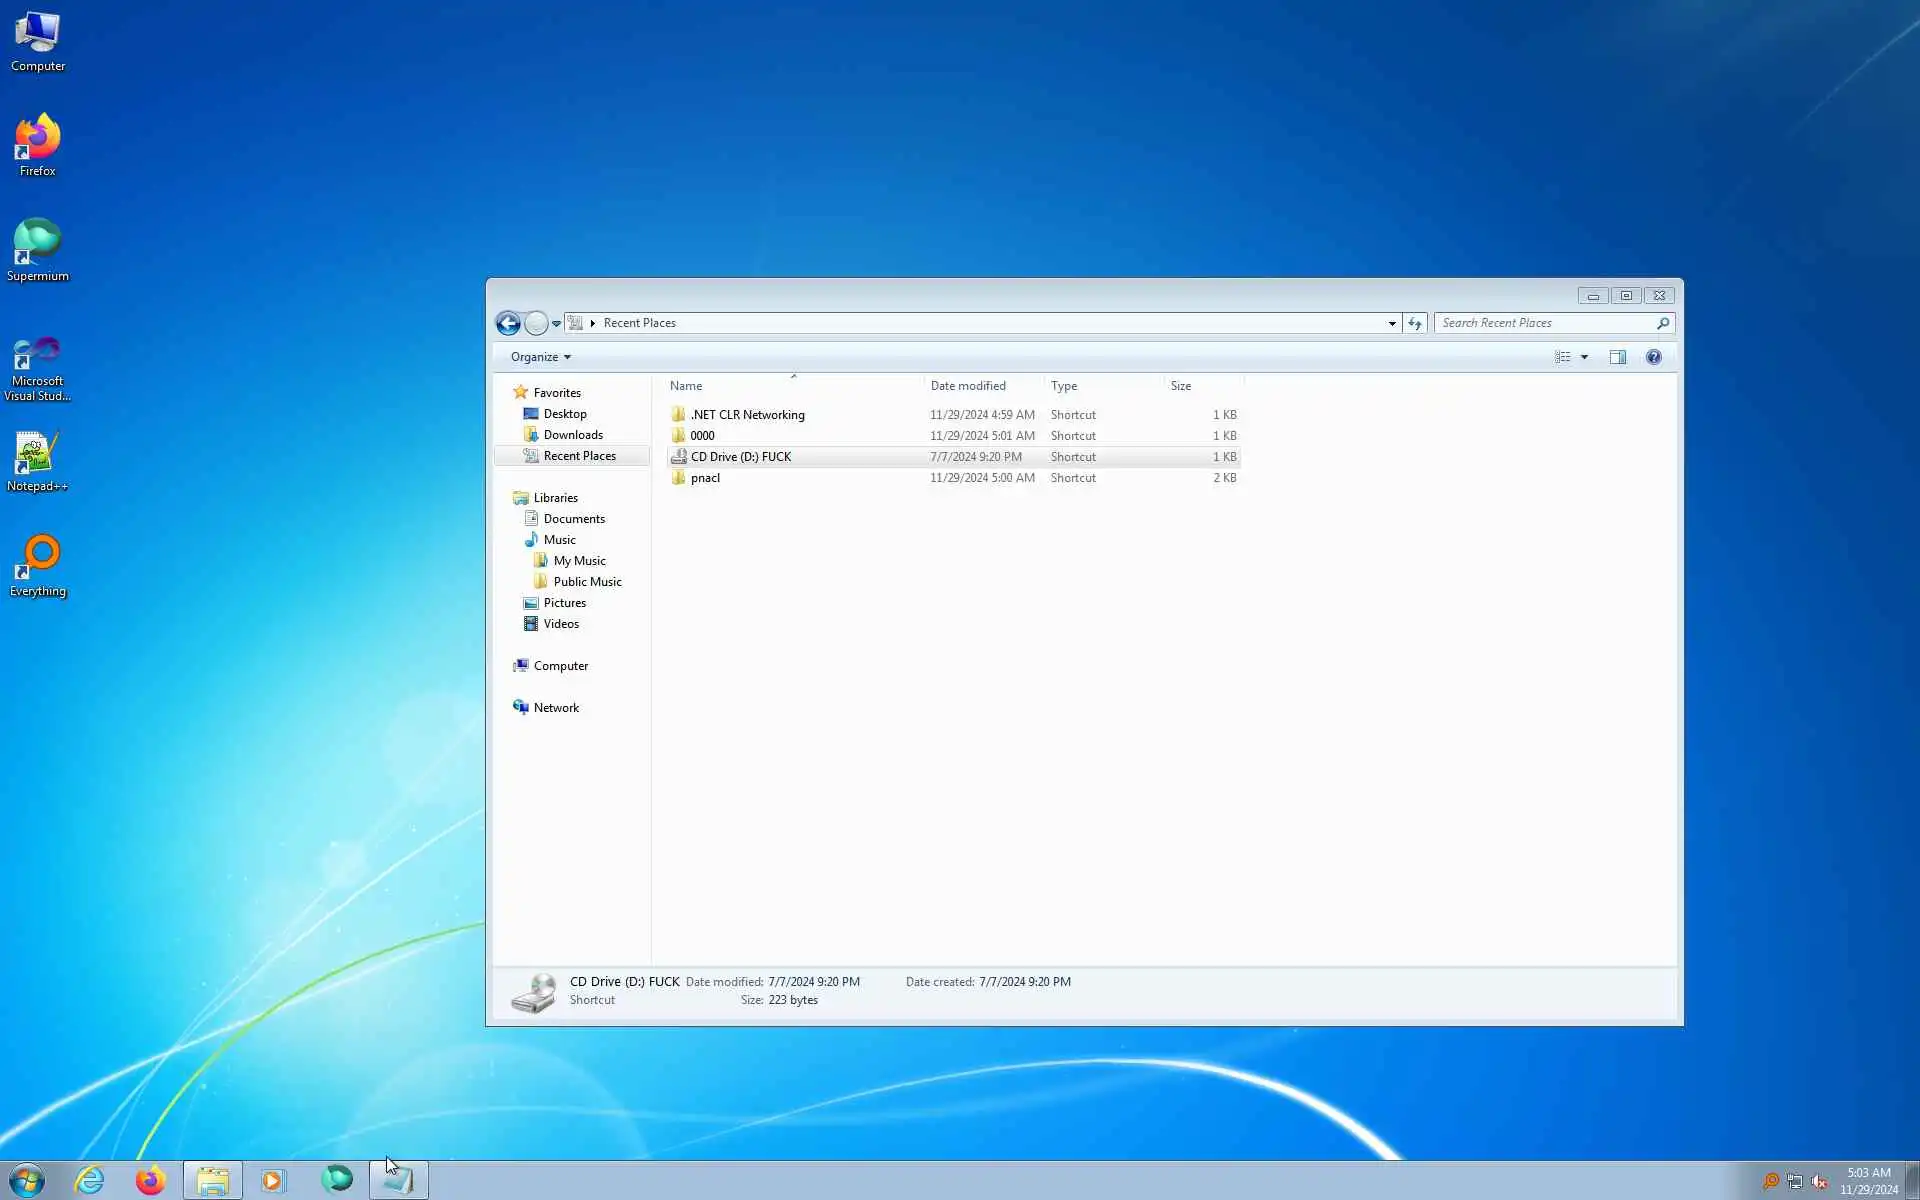
Task: Select Downloads in Favorites
Action: point(572,435)
